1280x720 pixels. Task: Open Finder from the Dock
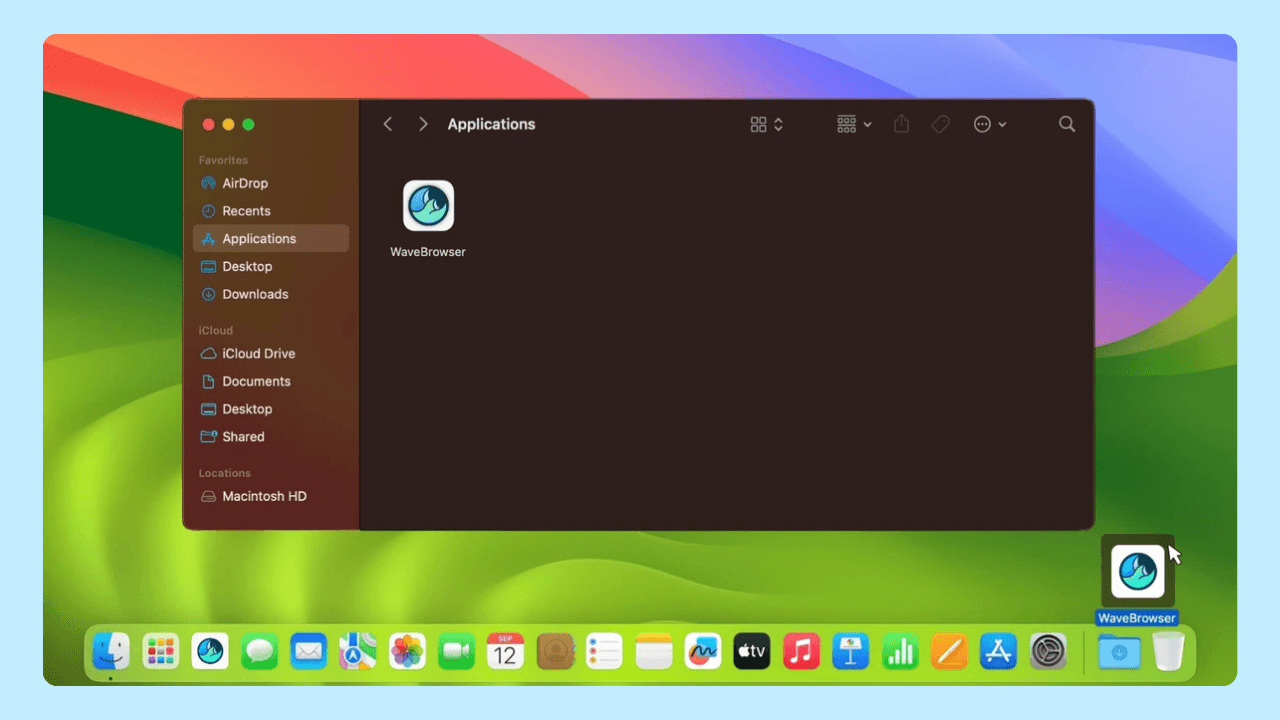point(111,652)
